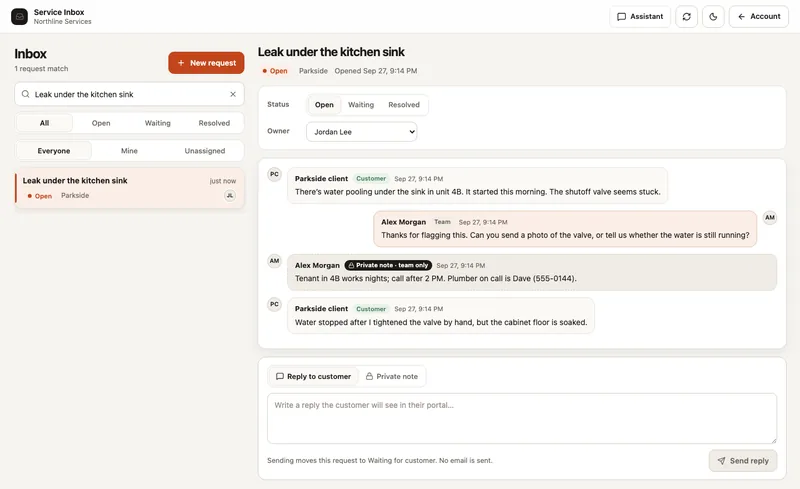Click Open status indicator under title
The height and width of the screenshot is (489, 800).
pyautogui.click(x=275, y=71)
